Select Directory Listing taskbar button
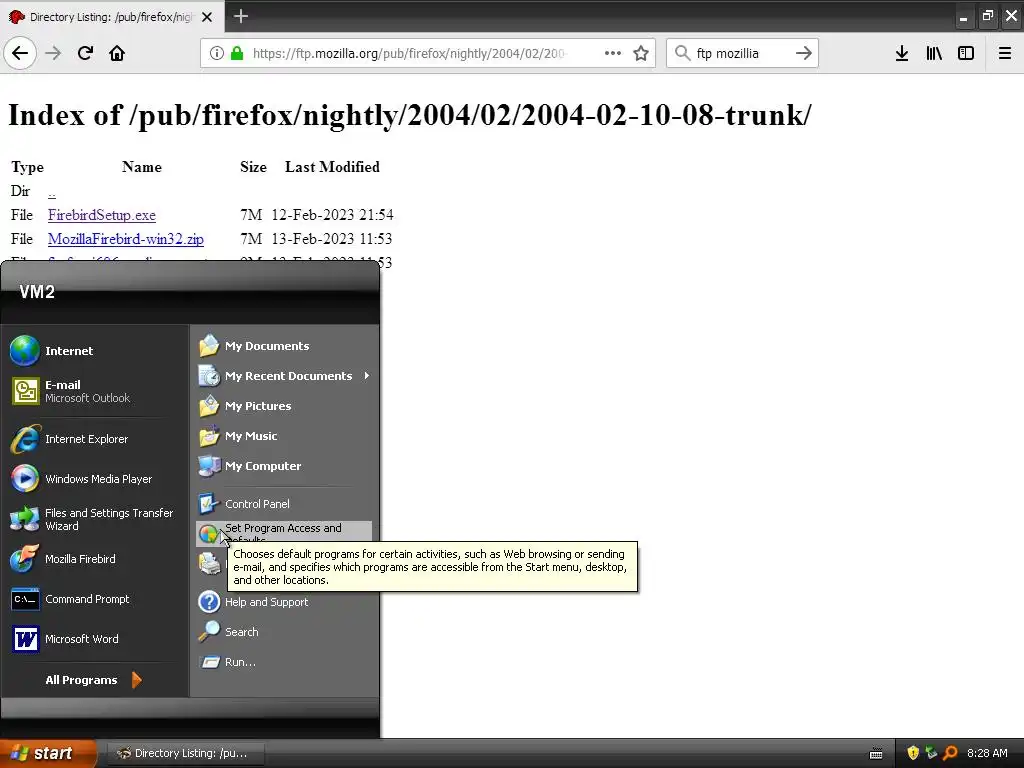Screen dimensions: 1024x768 (185, 753)
